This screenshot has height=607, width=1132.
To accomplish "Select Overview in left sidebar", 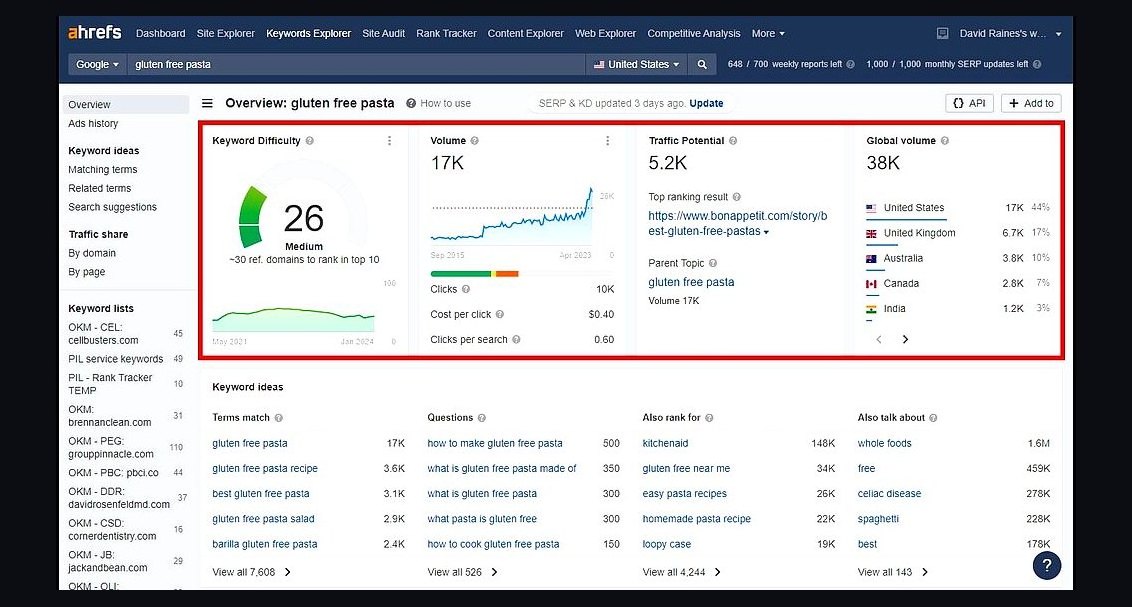I will click(x=126, y=105).
